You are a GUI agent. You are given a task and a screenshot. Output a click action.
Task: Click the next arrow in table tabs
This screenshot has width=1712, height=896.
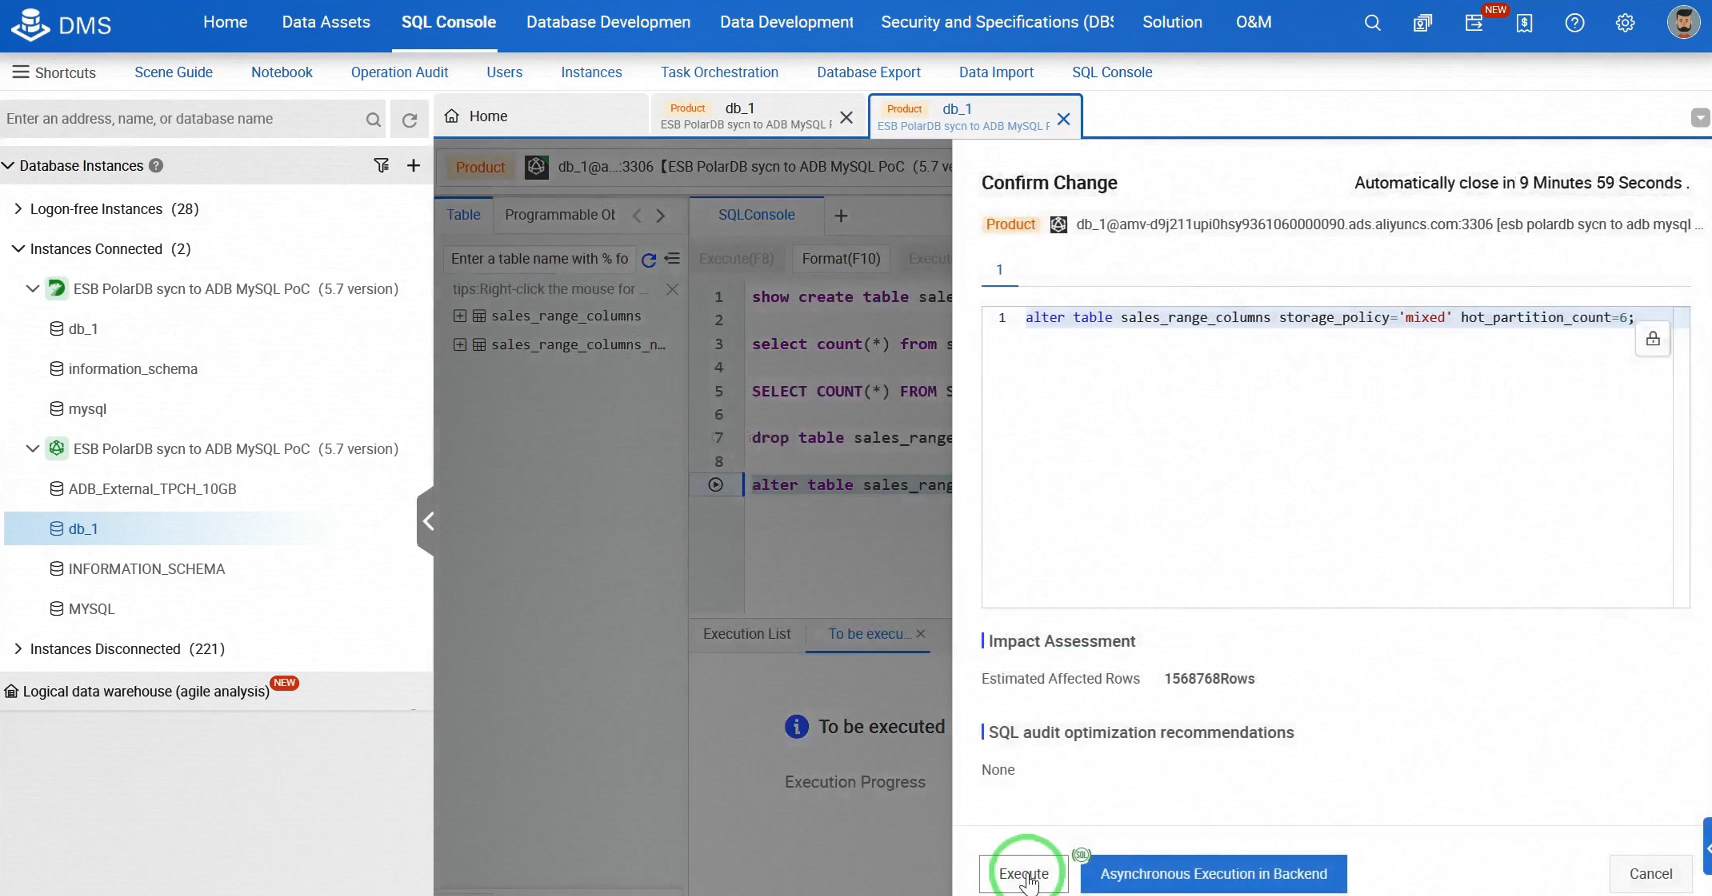click(x=660, y=215)
